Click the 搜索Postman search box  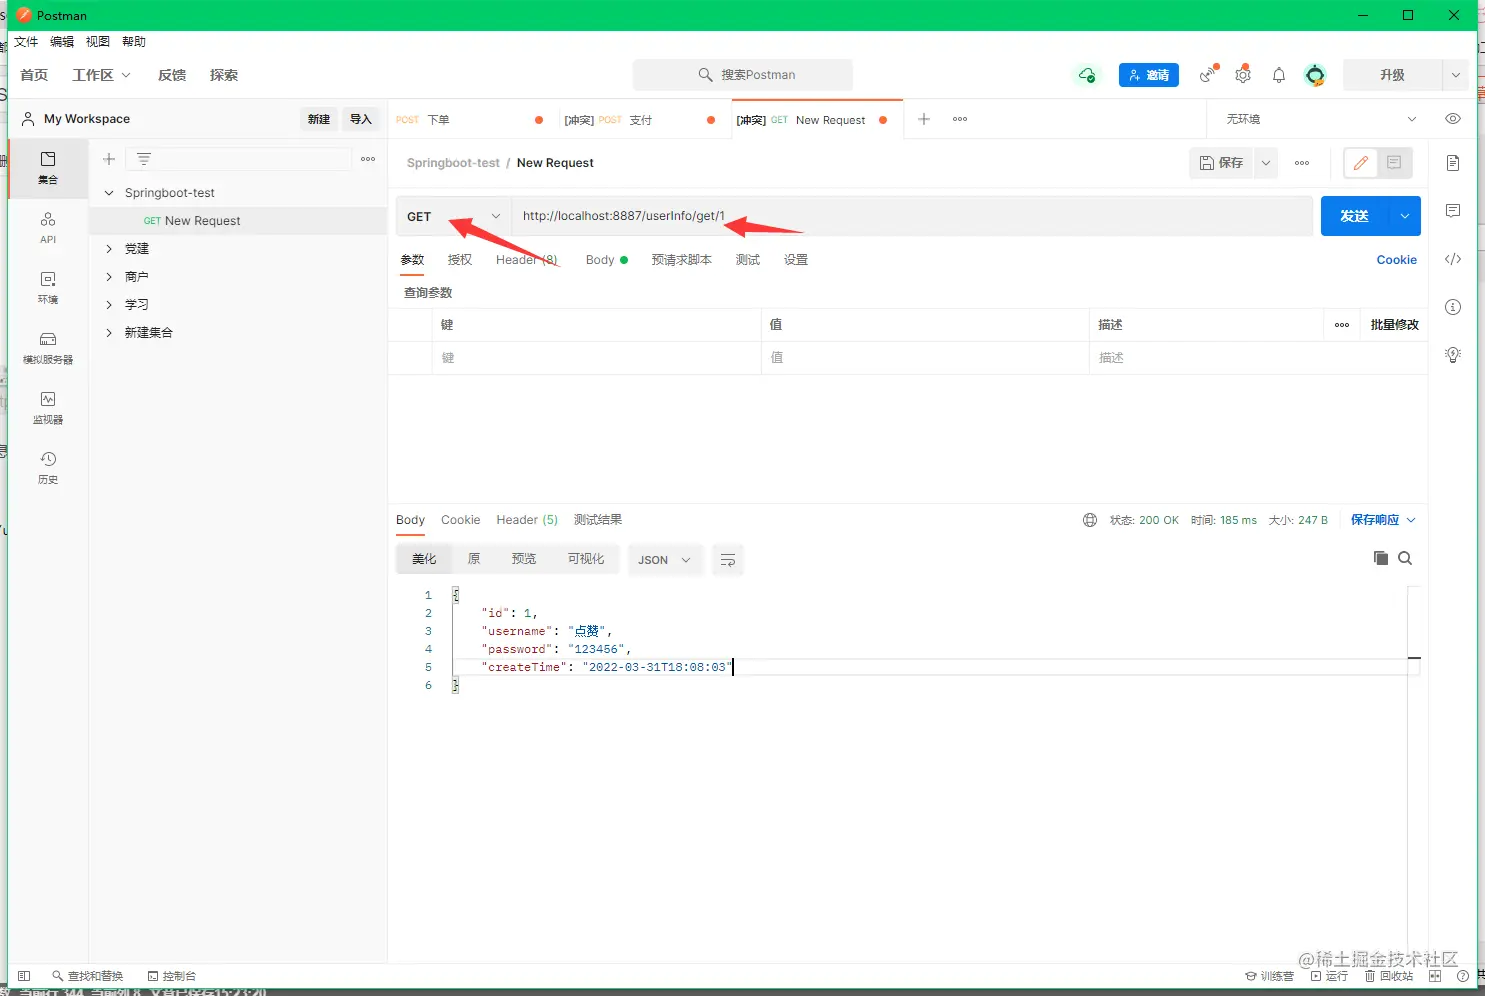pos(743,75)
